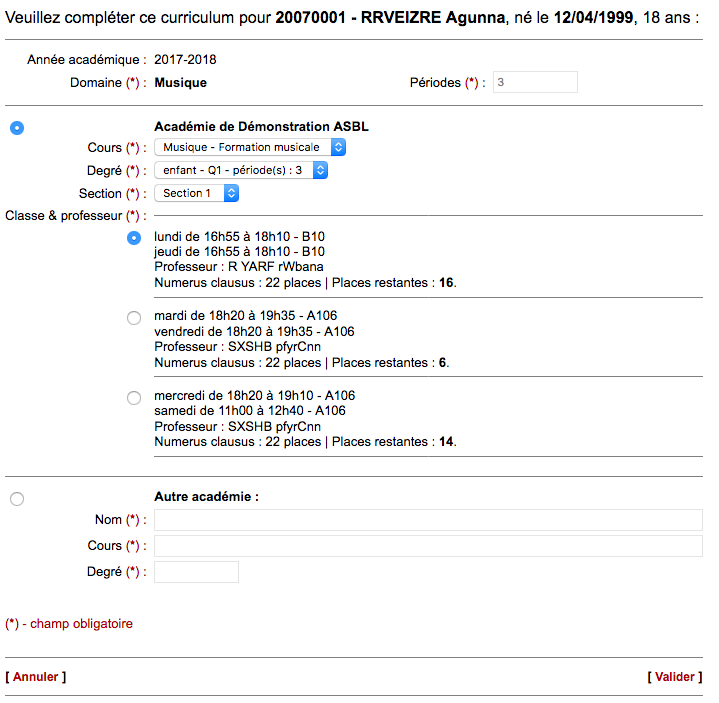
Task: Open the Cours dropdown showing Musique - Formation musicale
Action: (x=250, y=148)
